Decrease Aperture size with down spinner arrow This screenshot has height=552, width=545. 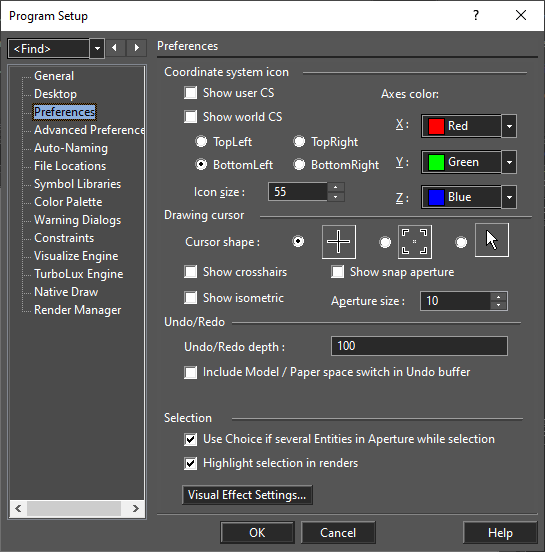click(499, 305)
